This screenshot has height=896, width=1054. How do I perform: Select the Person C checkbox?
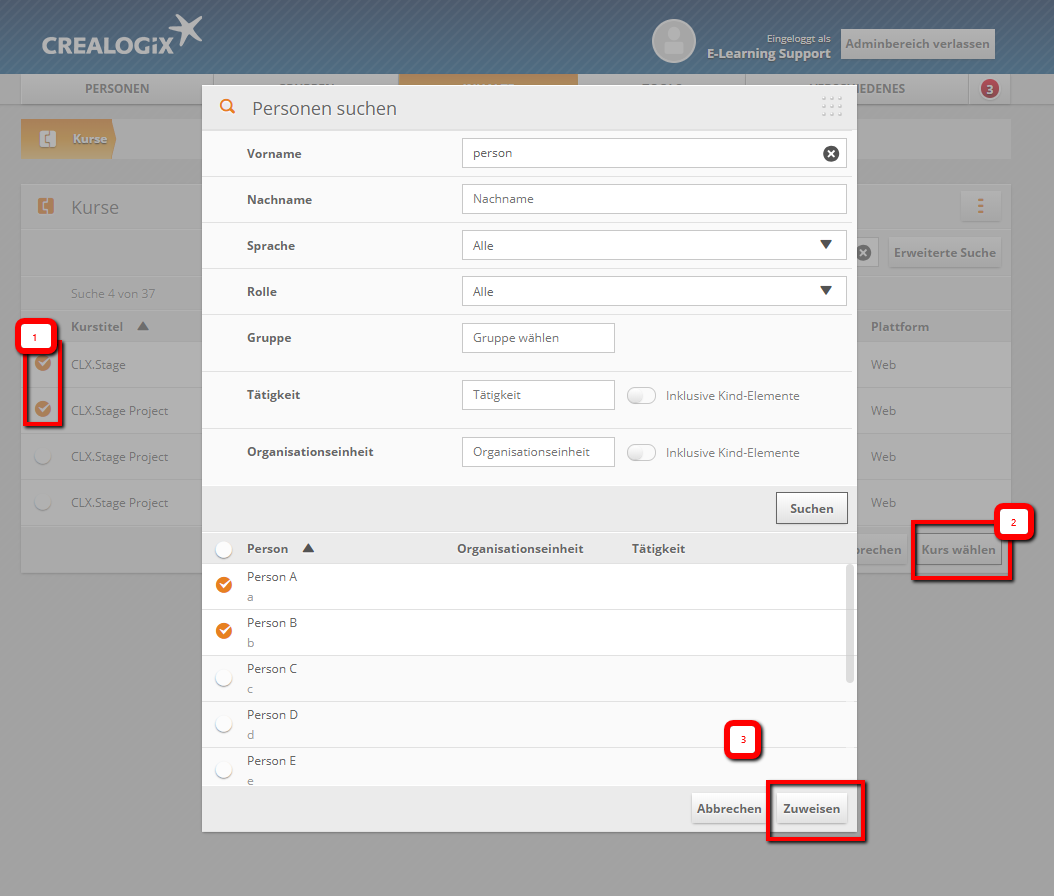[x=224, y=678]
